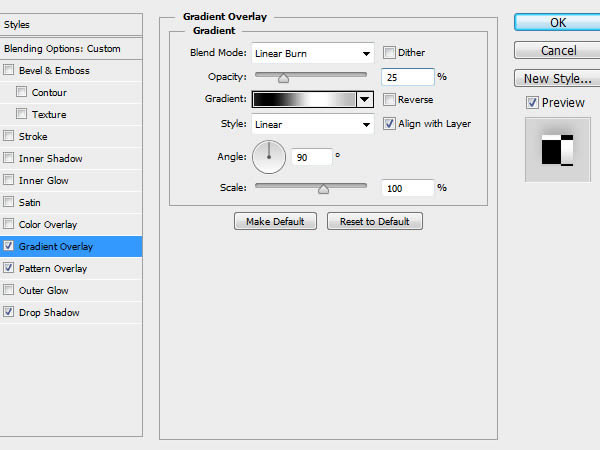
Task: Open the Style Linear dropdown
Action: click(x=313, y=124)
